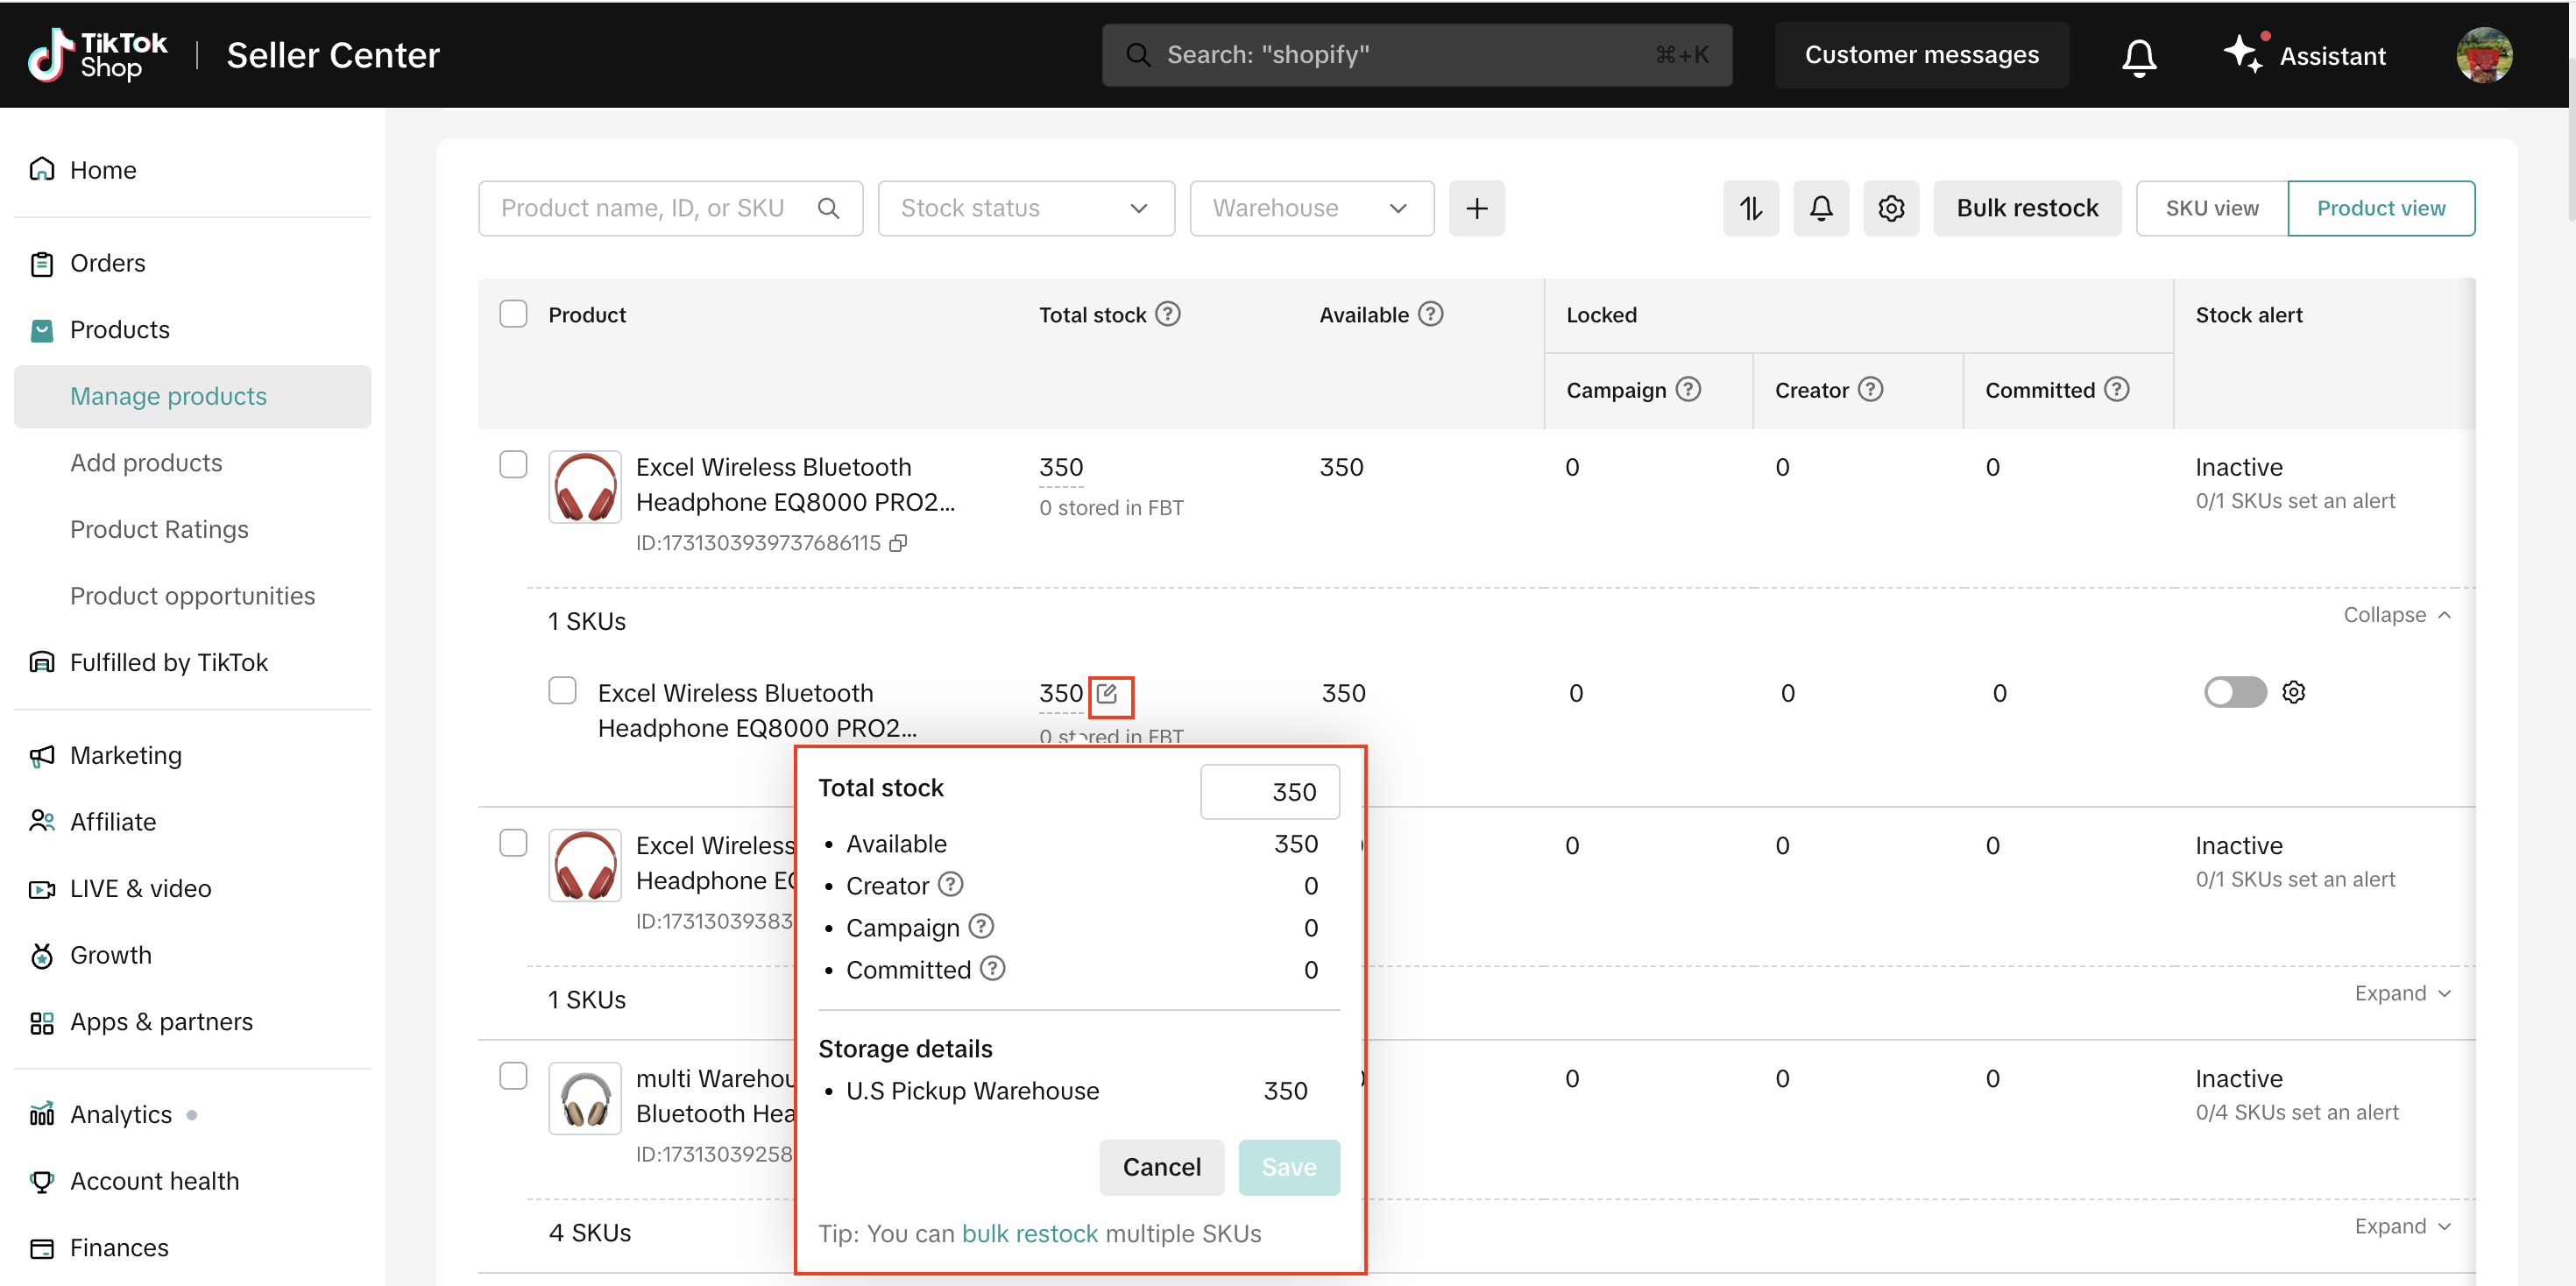The width and height of the screenshot is (2576, 1286).
Task: Click the edit stock pencil icon next to 350
Action: pos(1108,694)
